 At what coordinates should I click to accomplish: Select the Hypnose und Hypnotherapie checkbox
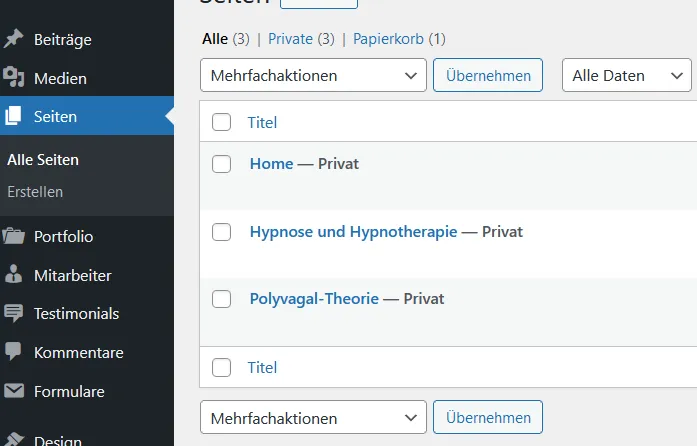pyautogui.click(x=221, y=232)
